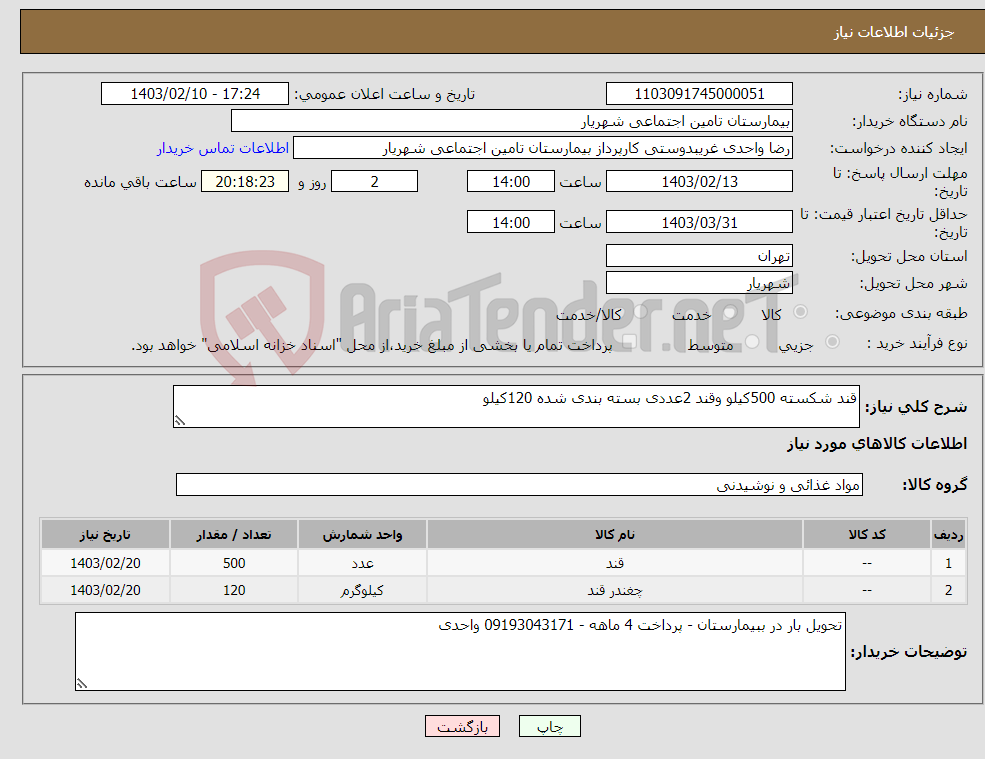Click the buyer organization name field
The width and height of the screenshot is (985, 759).
(512, 121)
